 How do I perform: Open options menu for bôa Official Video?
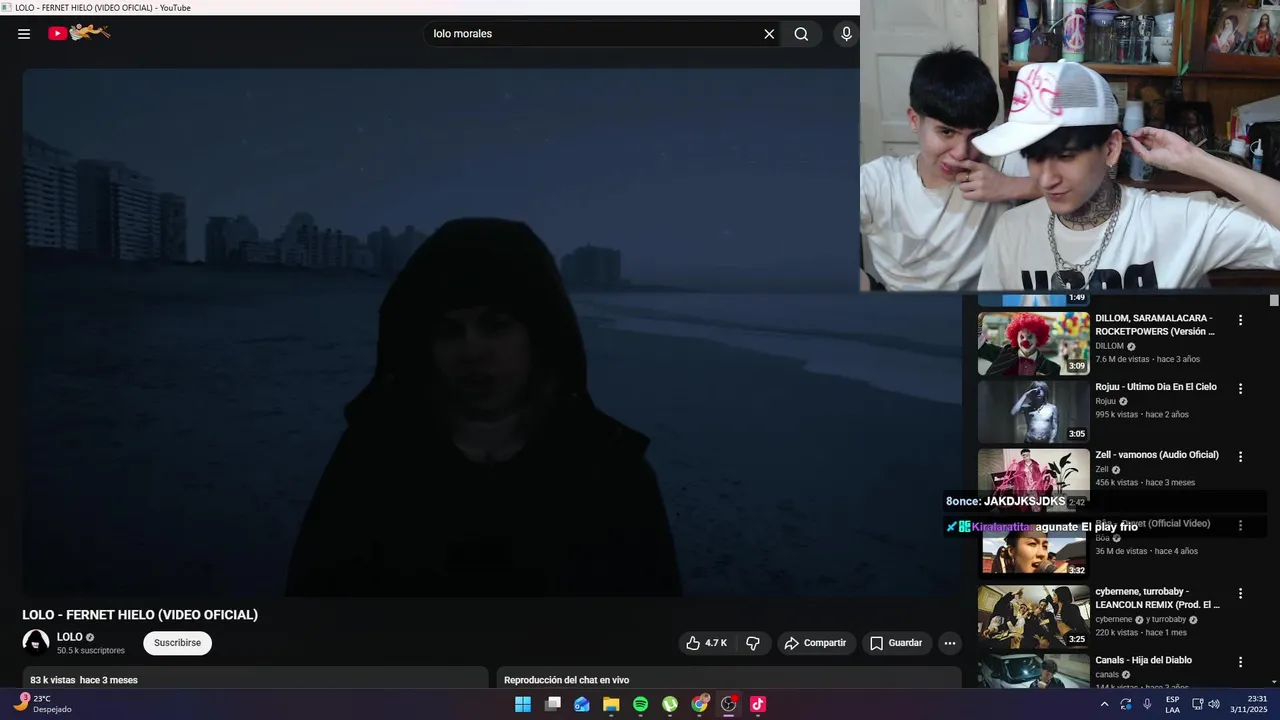click(x=1241, y=525)
